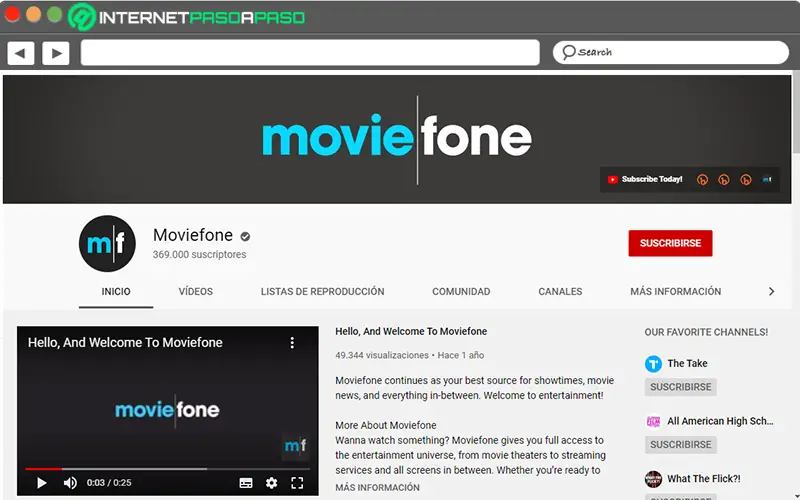Click the YouTube icon on banner
Viewport: 800px width, 500px height.
[612, 179]
